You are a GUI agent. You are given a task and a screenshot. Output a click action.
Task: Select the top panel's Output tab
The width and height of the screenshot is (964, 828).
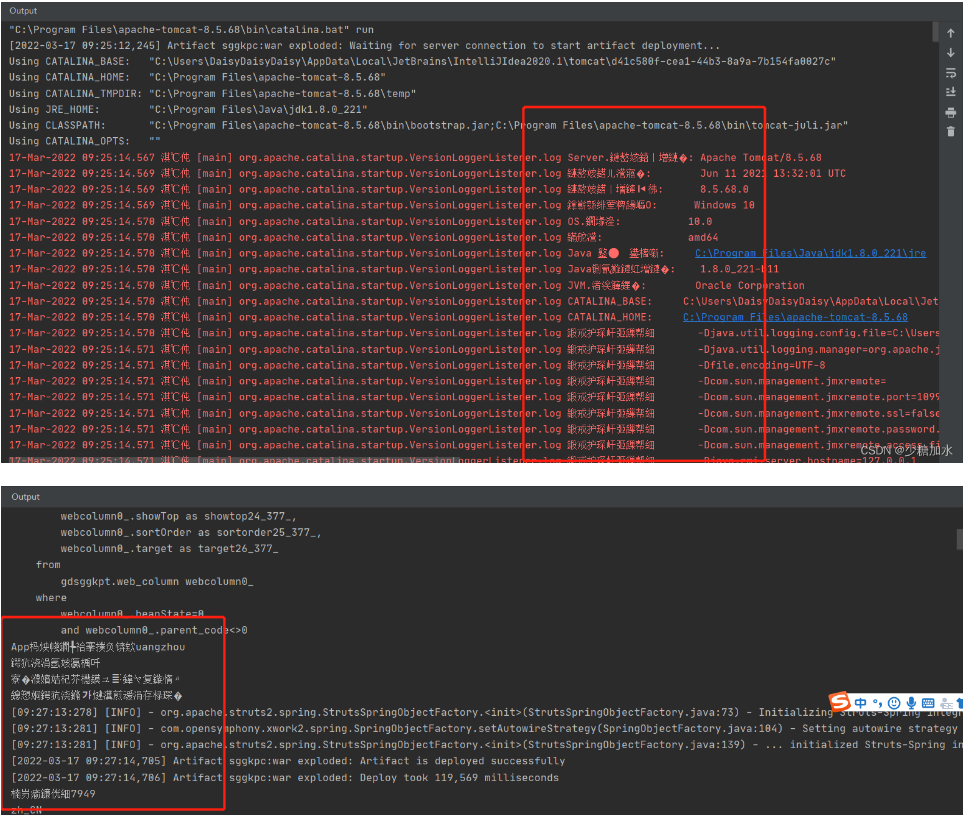[x=23, y=11]
